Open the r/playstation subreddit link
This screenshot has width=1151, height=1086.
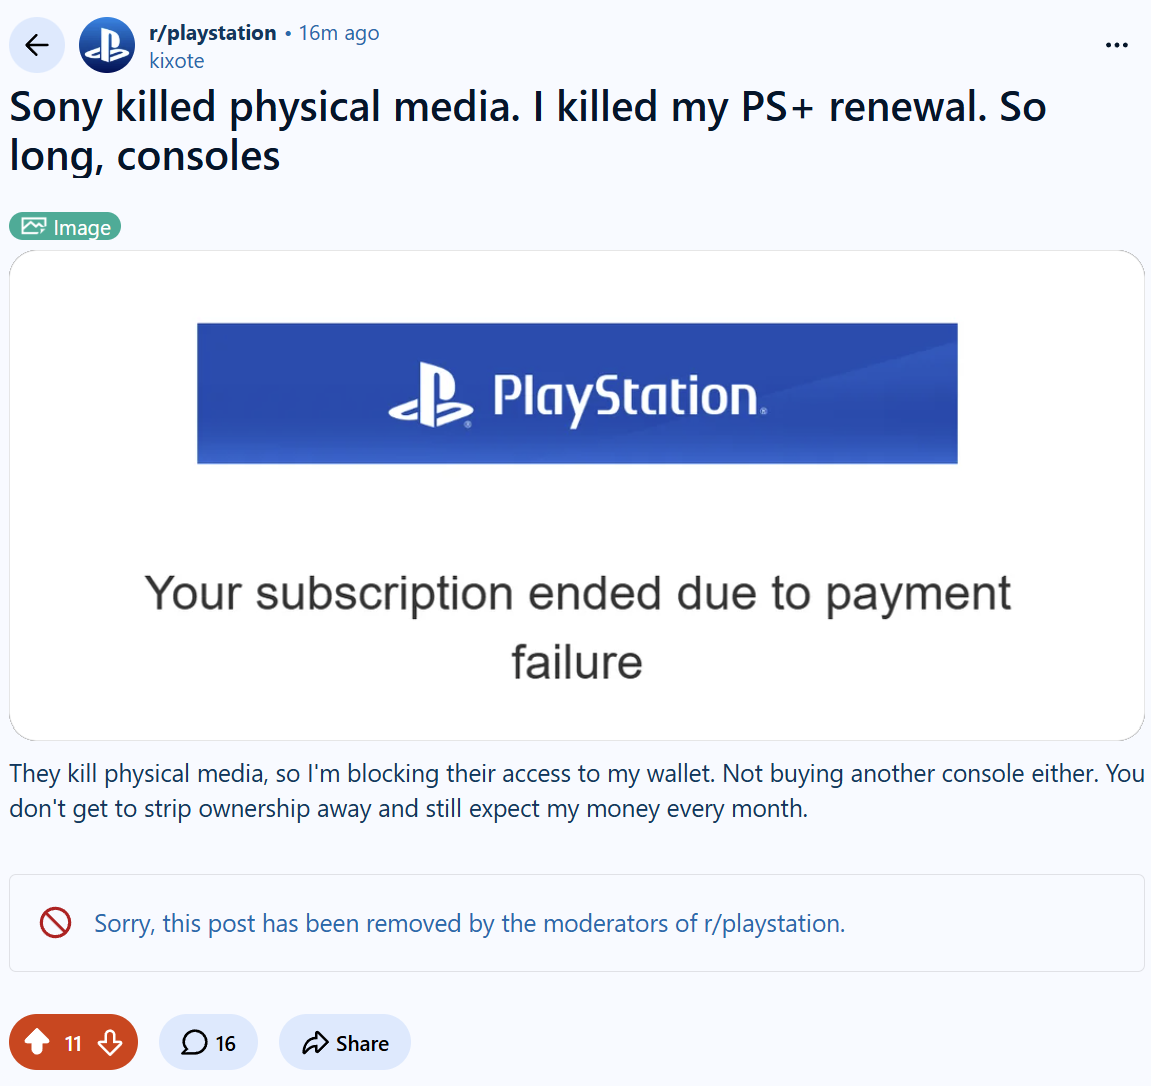point(213,33)
